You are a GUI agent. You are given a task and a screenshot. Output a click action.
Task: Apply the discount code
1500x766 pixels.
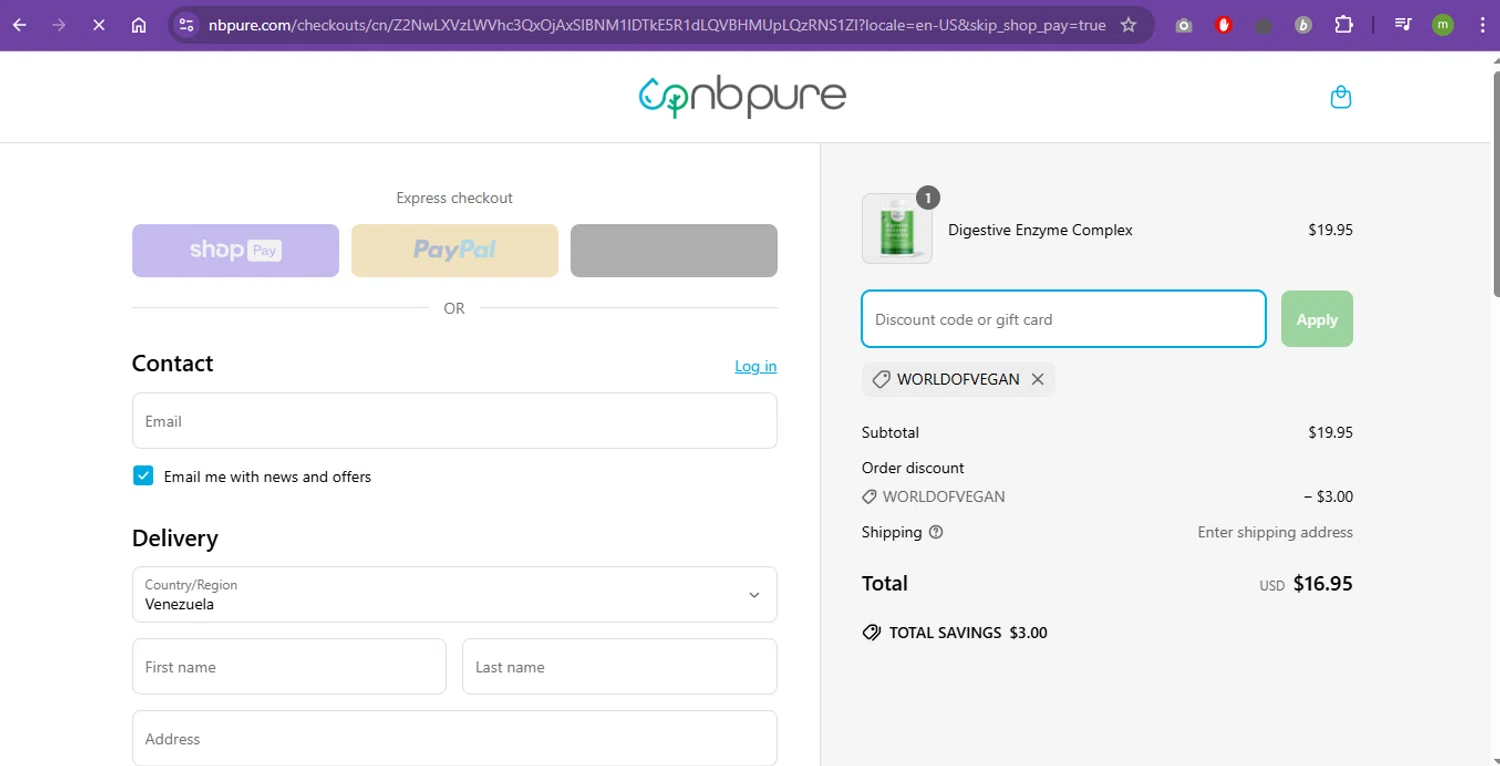pyautogui.click(x=1317, y=319)
